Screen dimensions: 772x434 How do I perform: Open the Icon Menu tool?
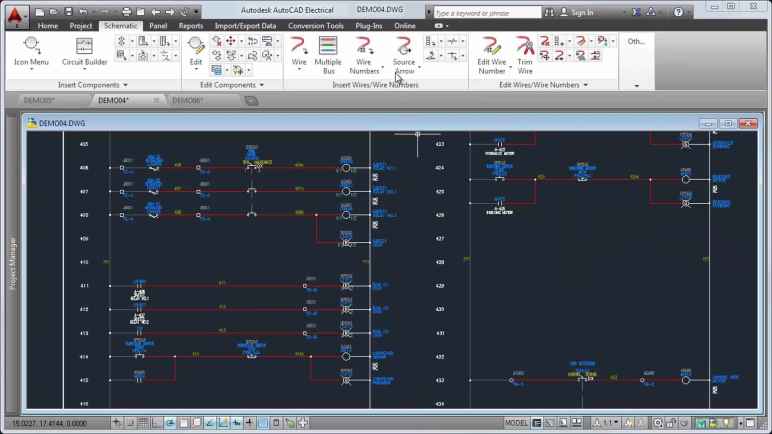31,50
